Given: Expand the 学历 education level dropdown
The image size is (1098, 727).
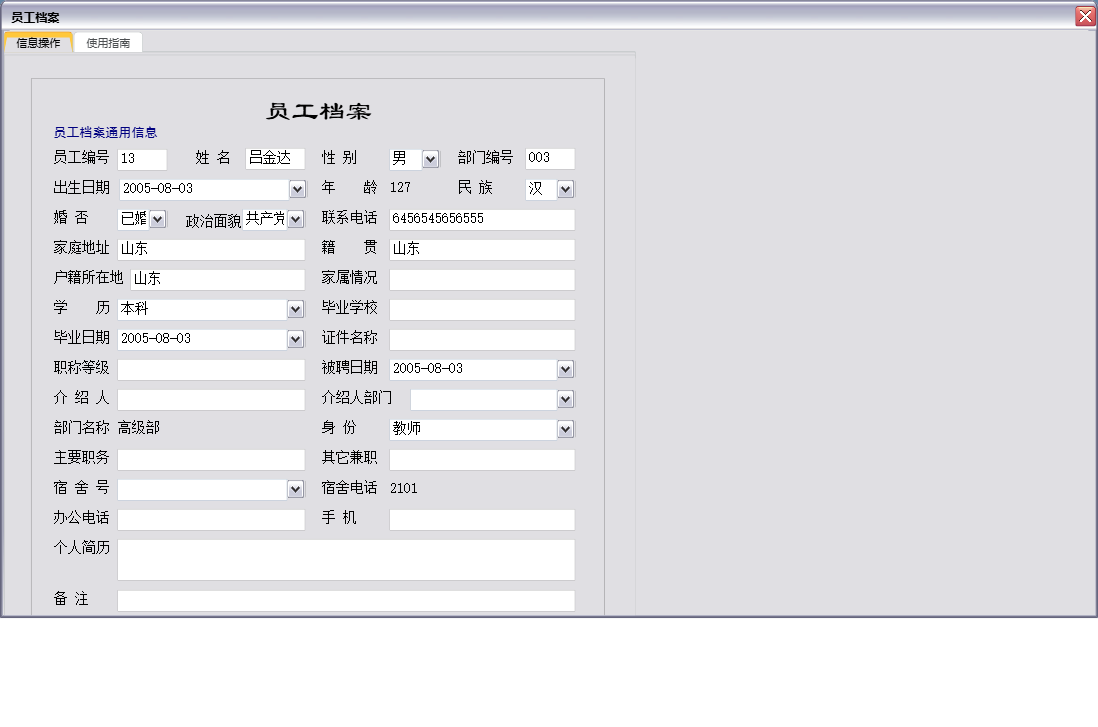Looking at the screenshot, I should [x=296, y=308].
